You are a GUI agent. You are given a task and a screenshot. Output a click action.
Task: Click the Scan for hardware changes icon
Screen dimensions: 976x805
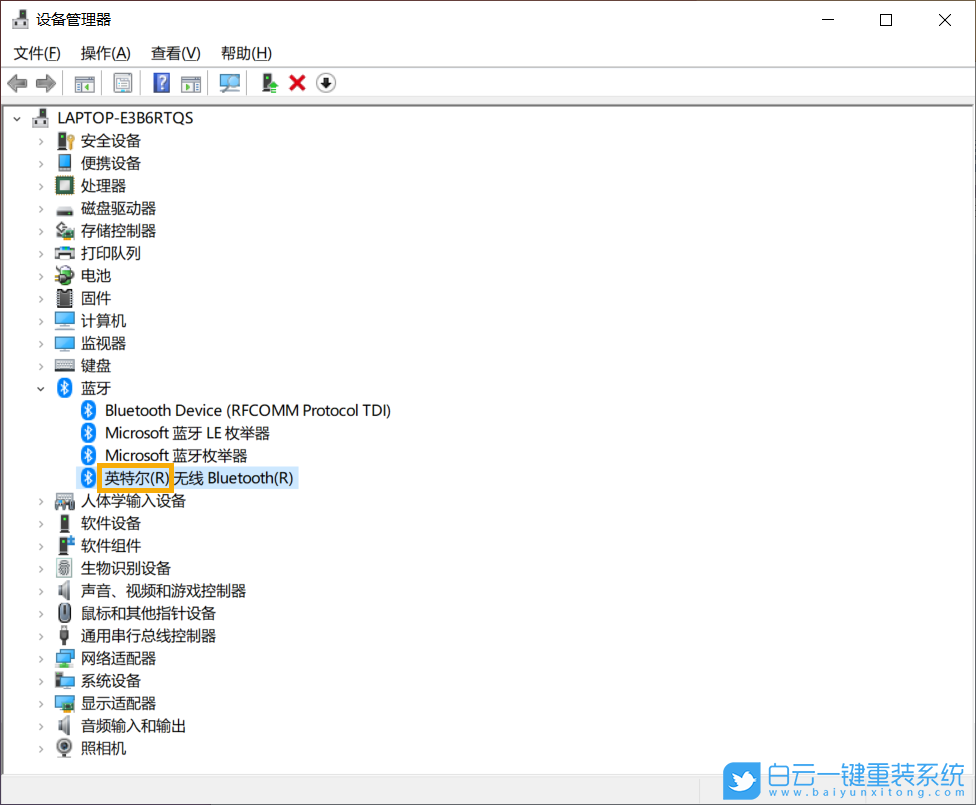229,83
